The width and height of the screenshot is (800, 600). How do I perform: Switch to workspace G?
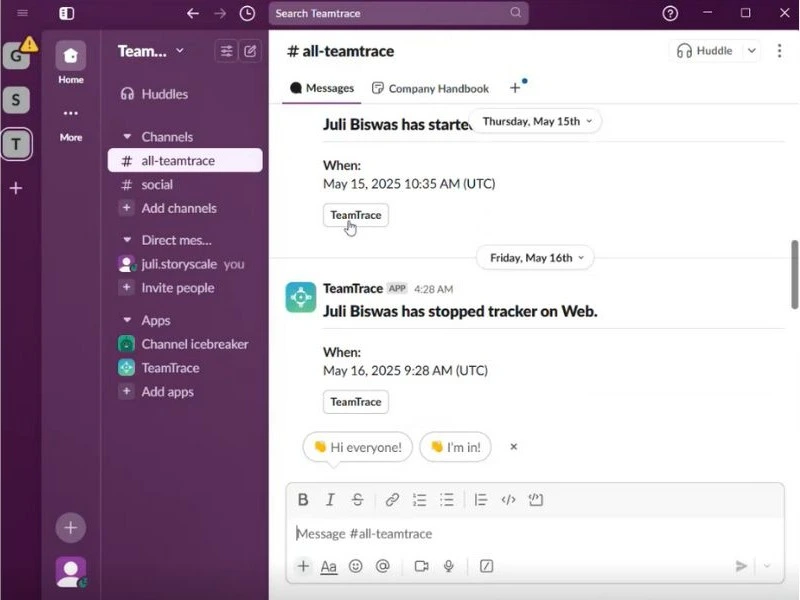pyautogui.click(x=16, y=55)
